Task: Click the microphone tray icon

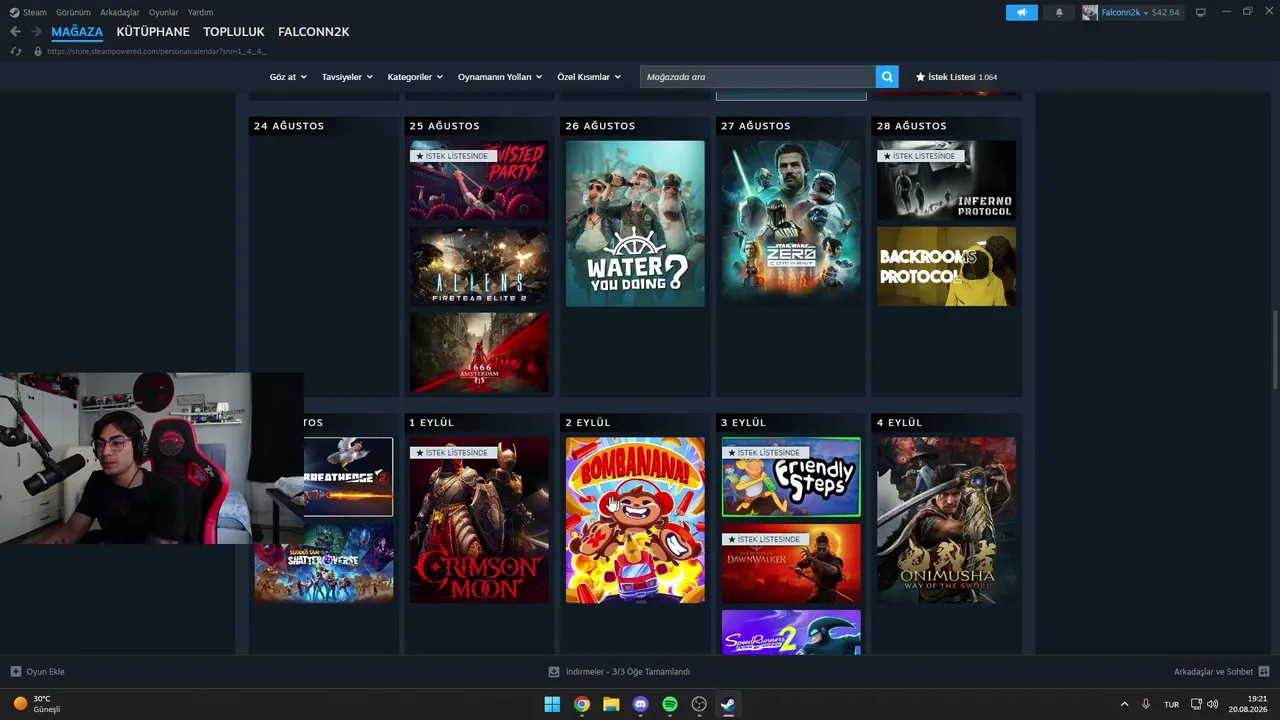Action: (x=1146, y=704)
